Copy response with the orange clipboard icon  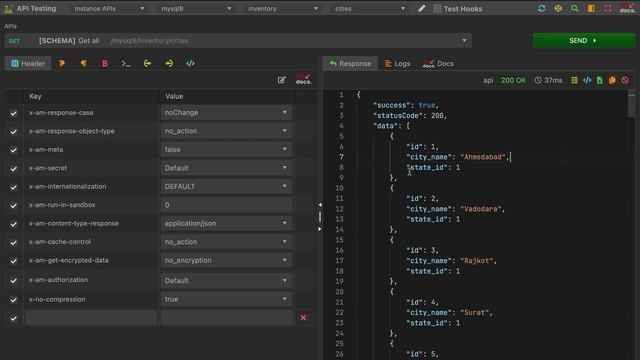coord(612,80)
